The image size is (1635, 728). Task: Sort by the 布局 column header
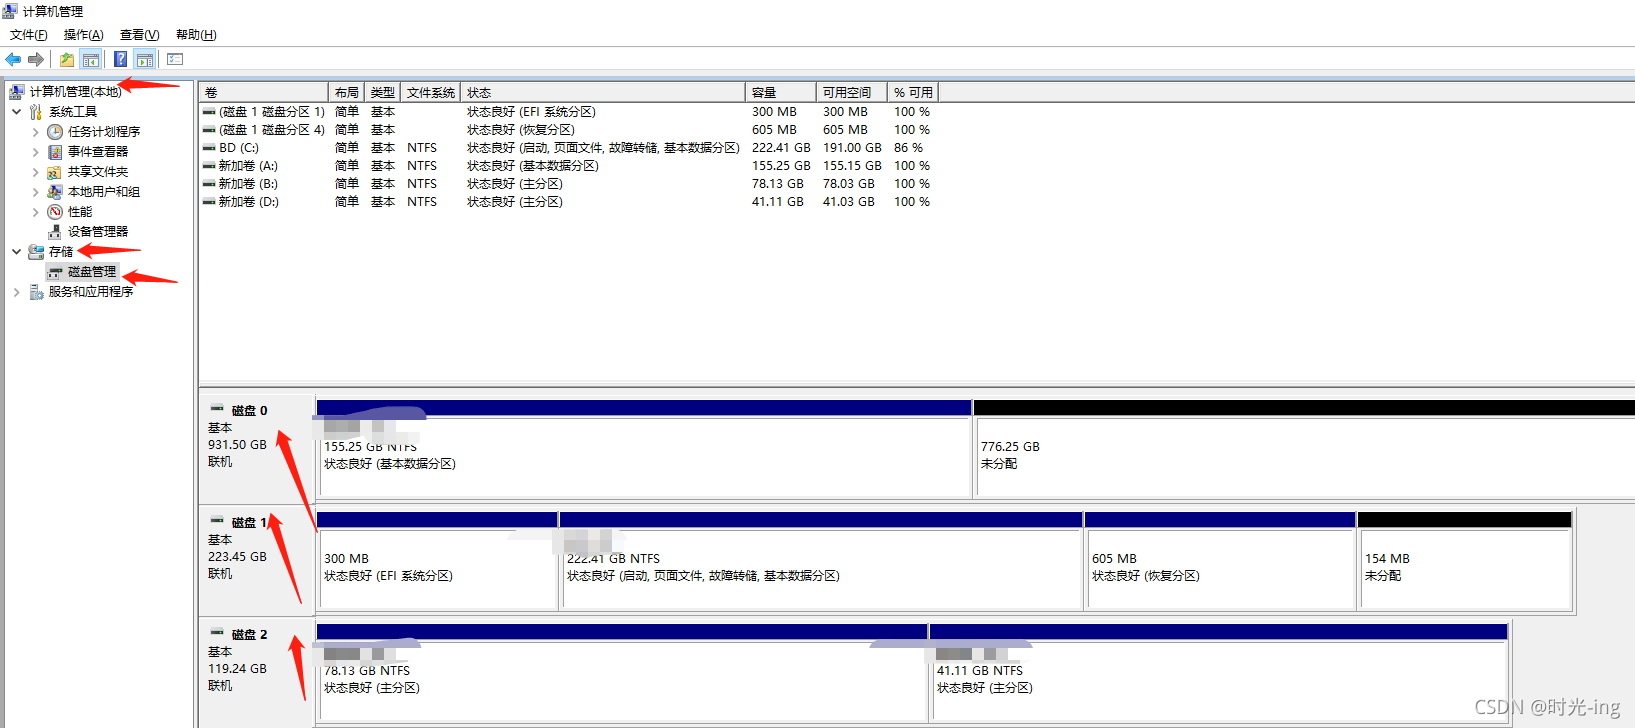[x=347, y=92]
